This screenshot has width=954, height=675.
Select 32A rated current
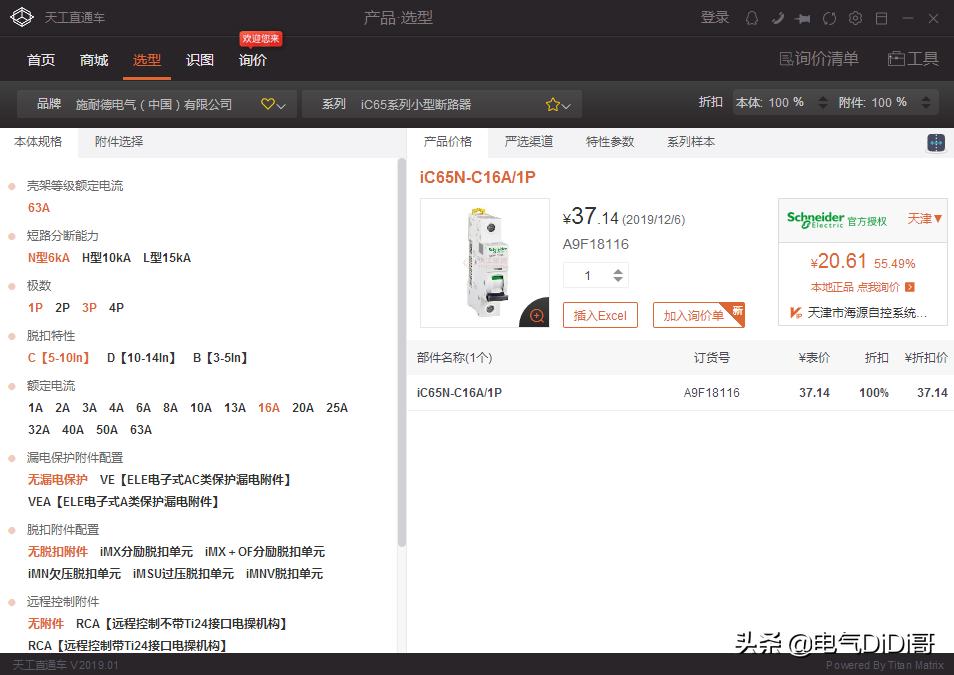pos(39,430)
